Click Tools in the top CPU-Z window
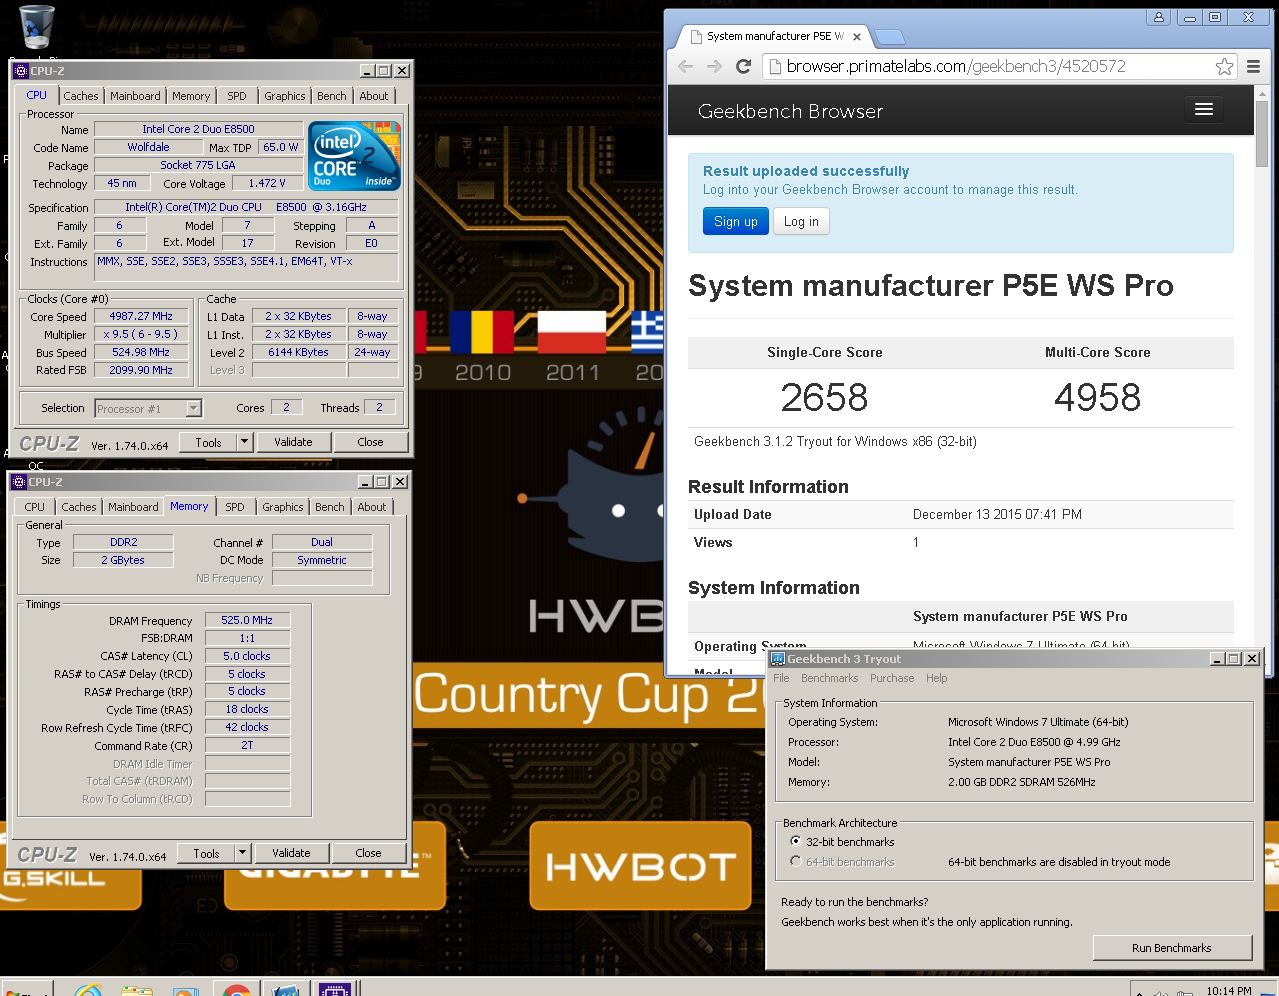The width and height of the screenshot is (1279, 996). [208, 442]
